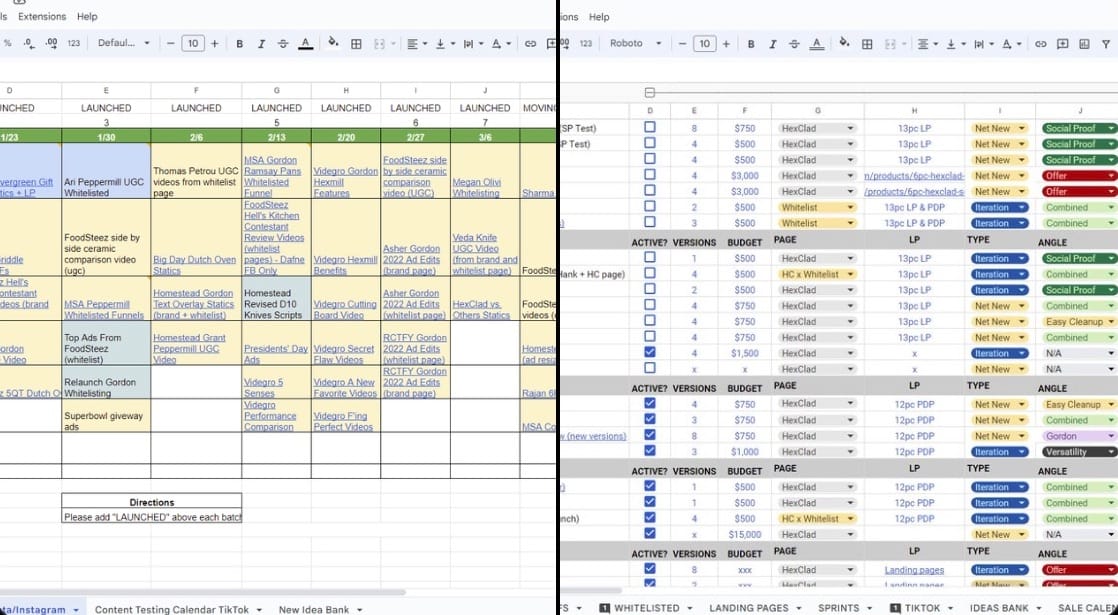
Task: Switch to SPRINTS sheet tab
Action: [x=838, y=608]
